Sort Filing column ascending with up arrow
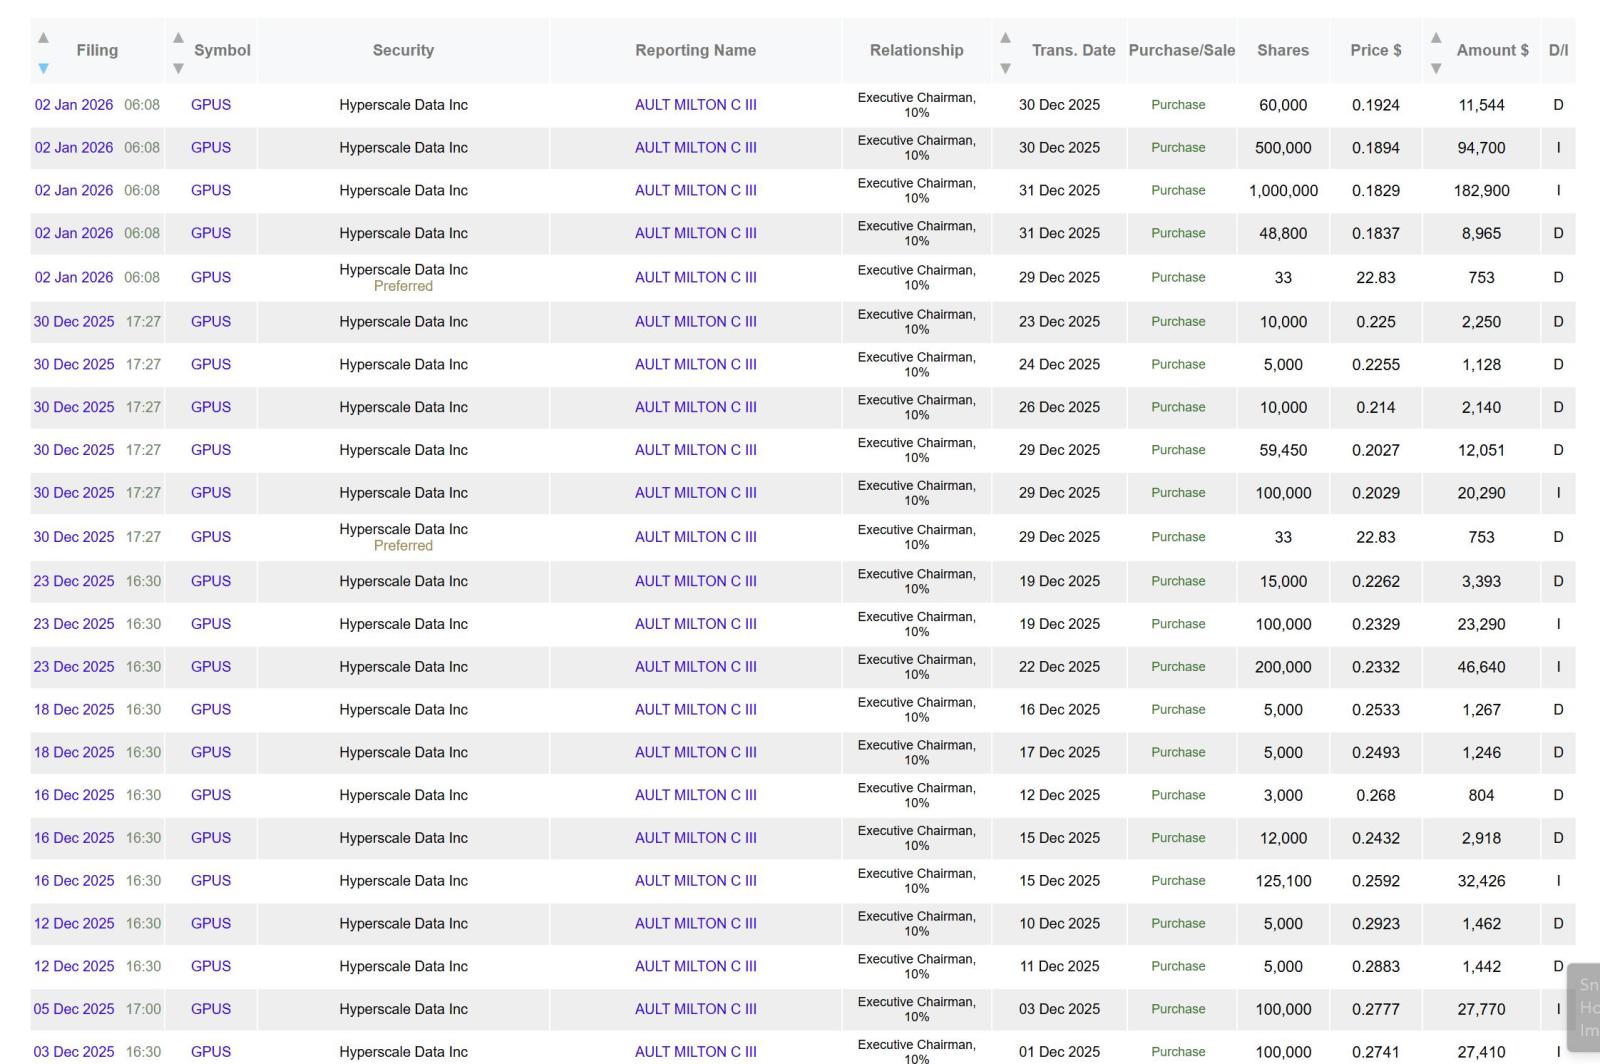Screen dimensions: 1600x1064 pos(43,38)
